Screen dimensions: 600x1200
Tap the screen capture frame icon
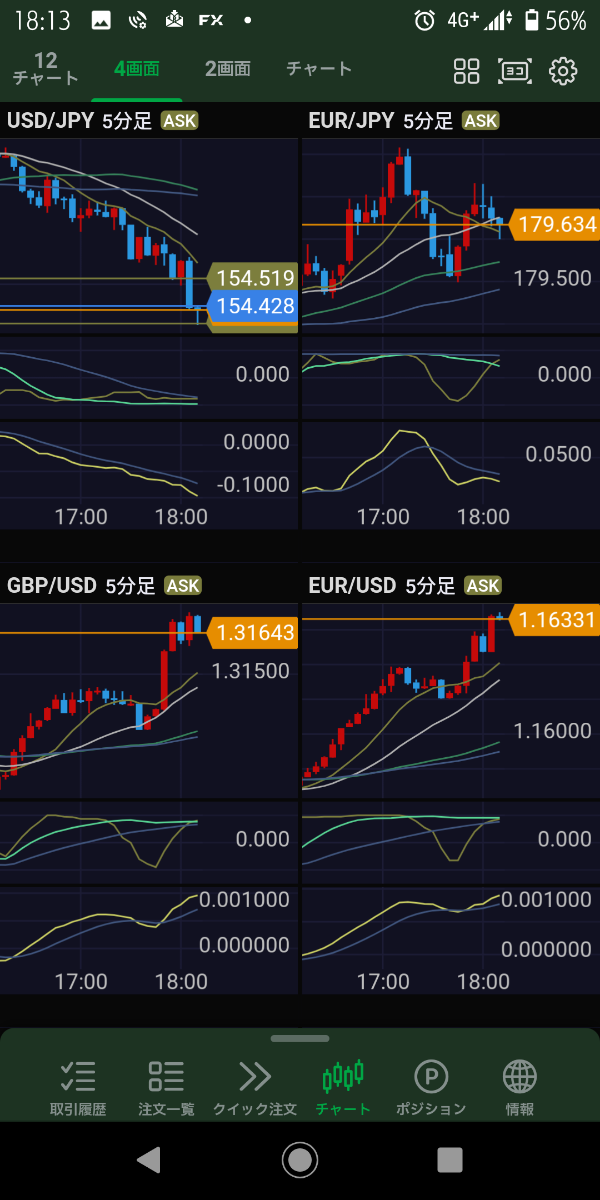tap(515, 71)
